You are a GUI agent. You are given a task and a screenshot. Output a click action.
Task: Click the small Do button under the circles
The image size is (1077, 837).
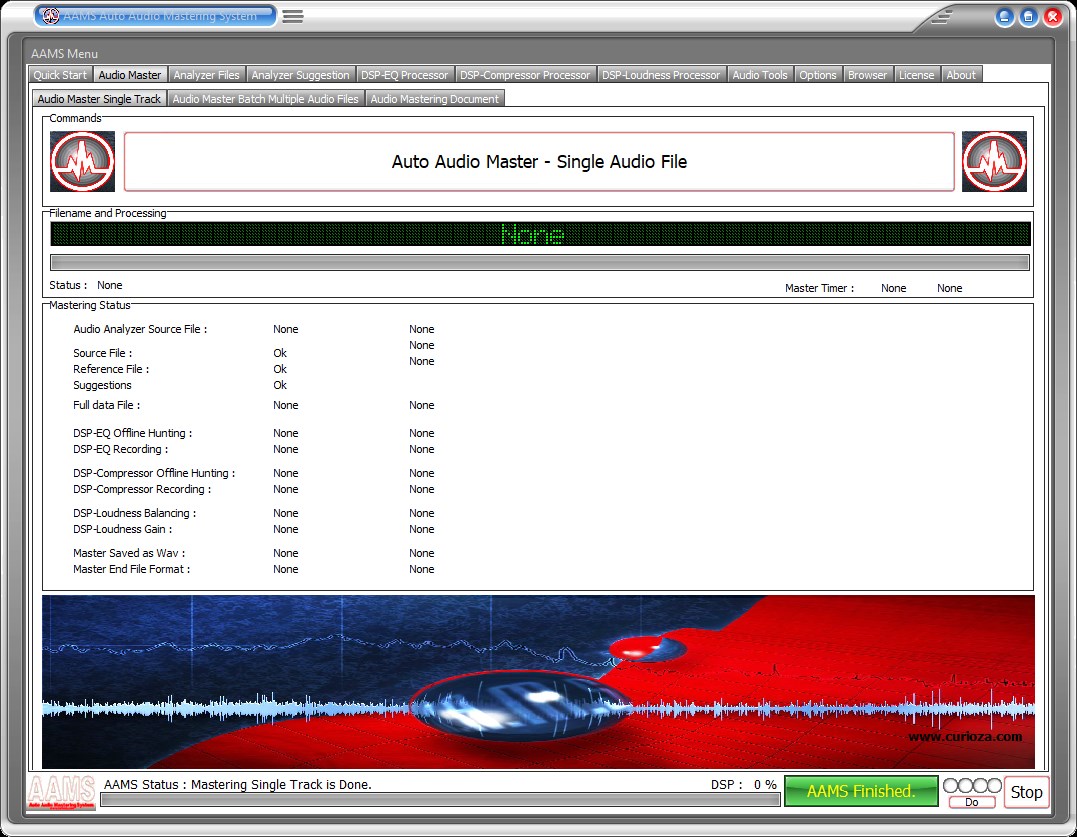972,802
